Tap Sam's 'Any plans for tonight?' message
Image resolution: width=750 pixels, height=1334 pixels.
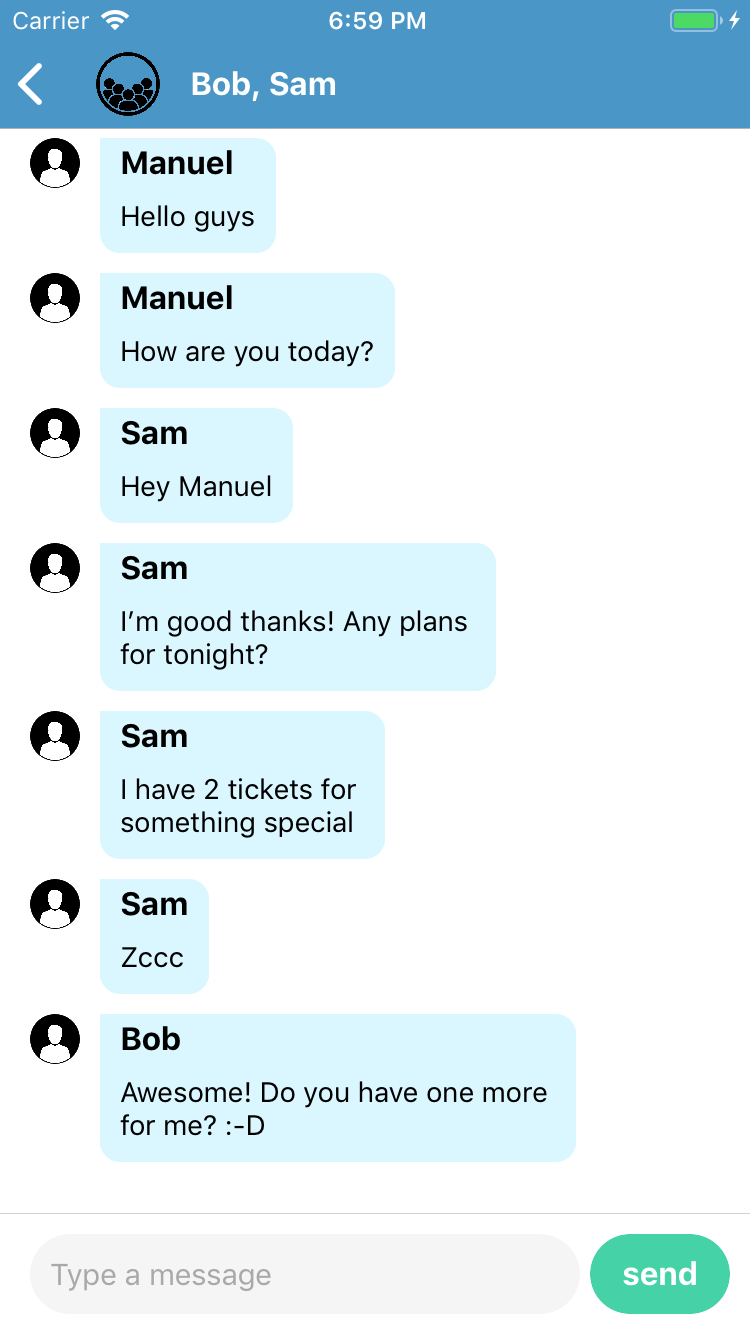point(297,617)
